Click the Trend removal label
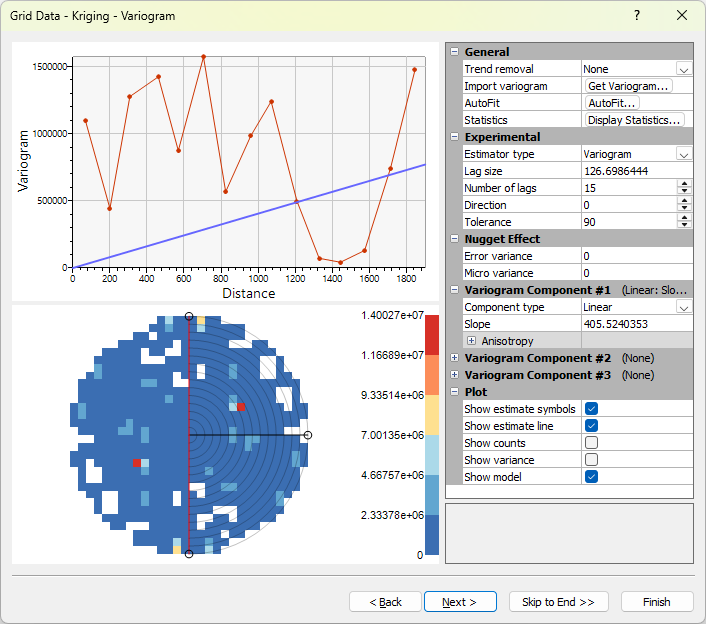 (498, 69)
